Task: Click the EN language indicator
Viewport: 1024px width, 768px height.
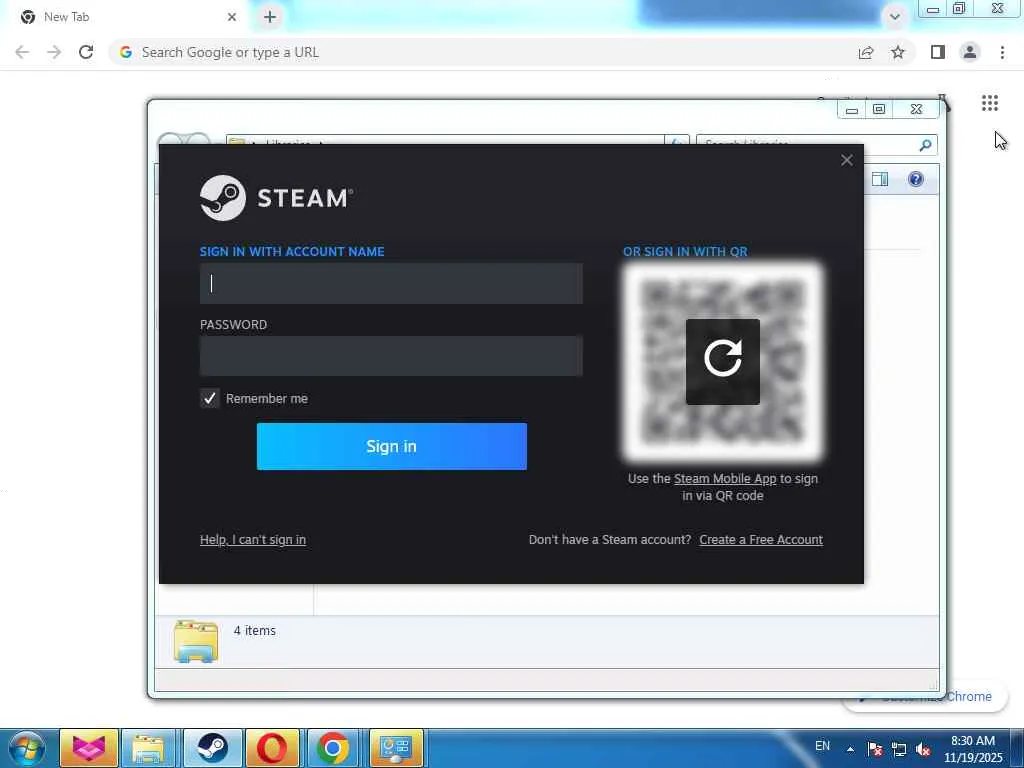Action: pos(823,746)
